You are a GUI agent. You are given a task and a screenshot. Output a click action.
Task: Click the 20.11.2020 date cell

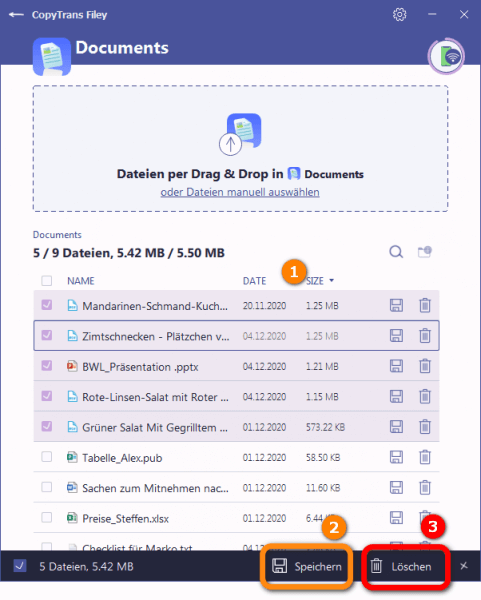click(264, 306)
